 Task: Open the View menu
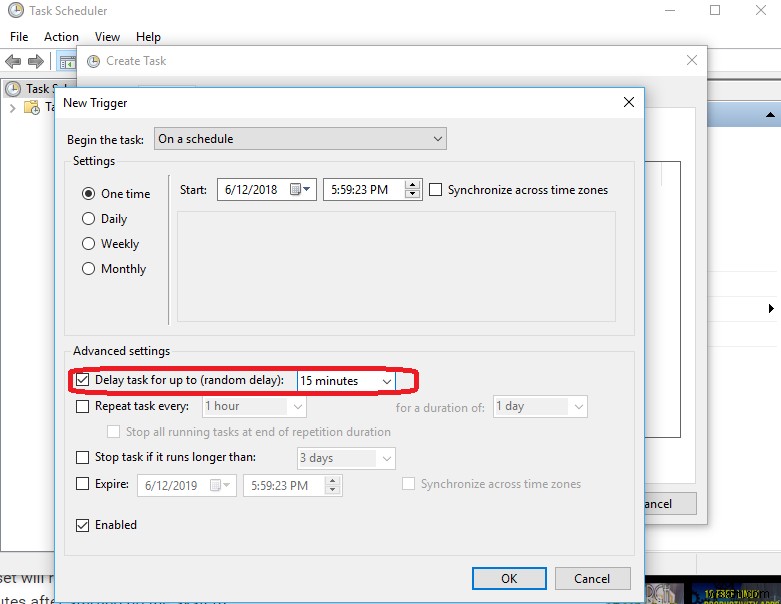tap(107, 37)
